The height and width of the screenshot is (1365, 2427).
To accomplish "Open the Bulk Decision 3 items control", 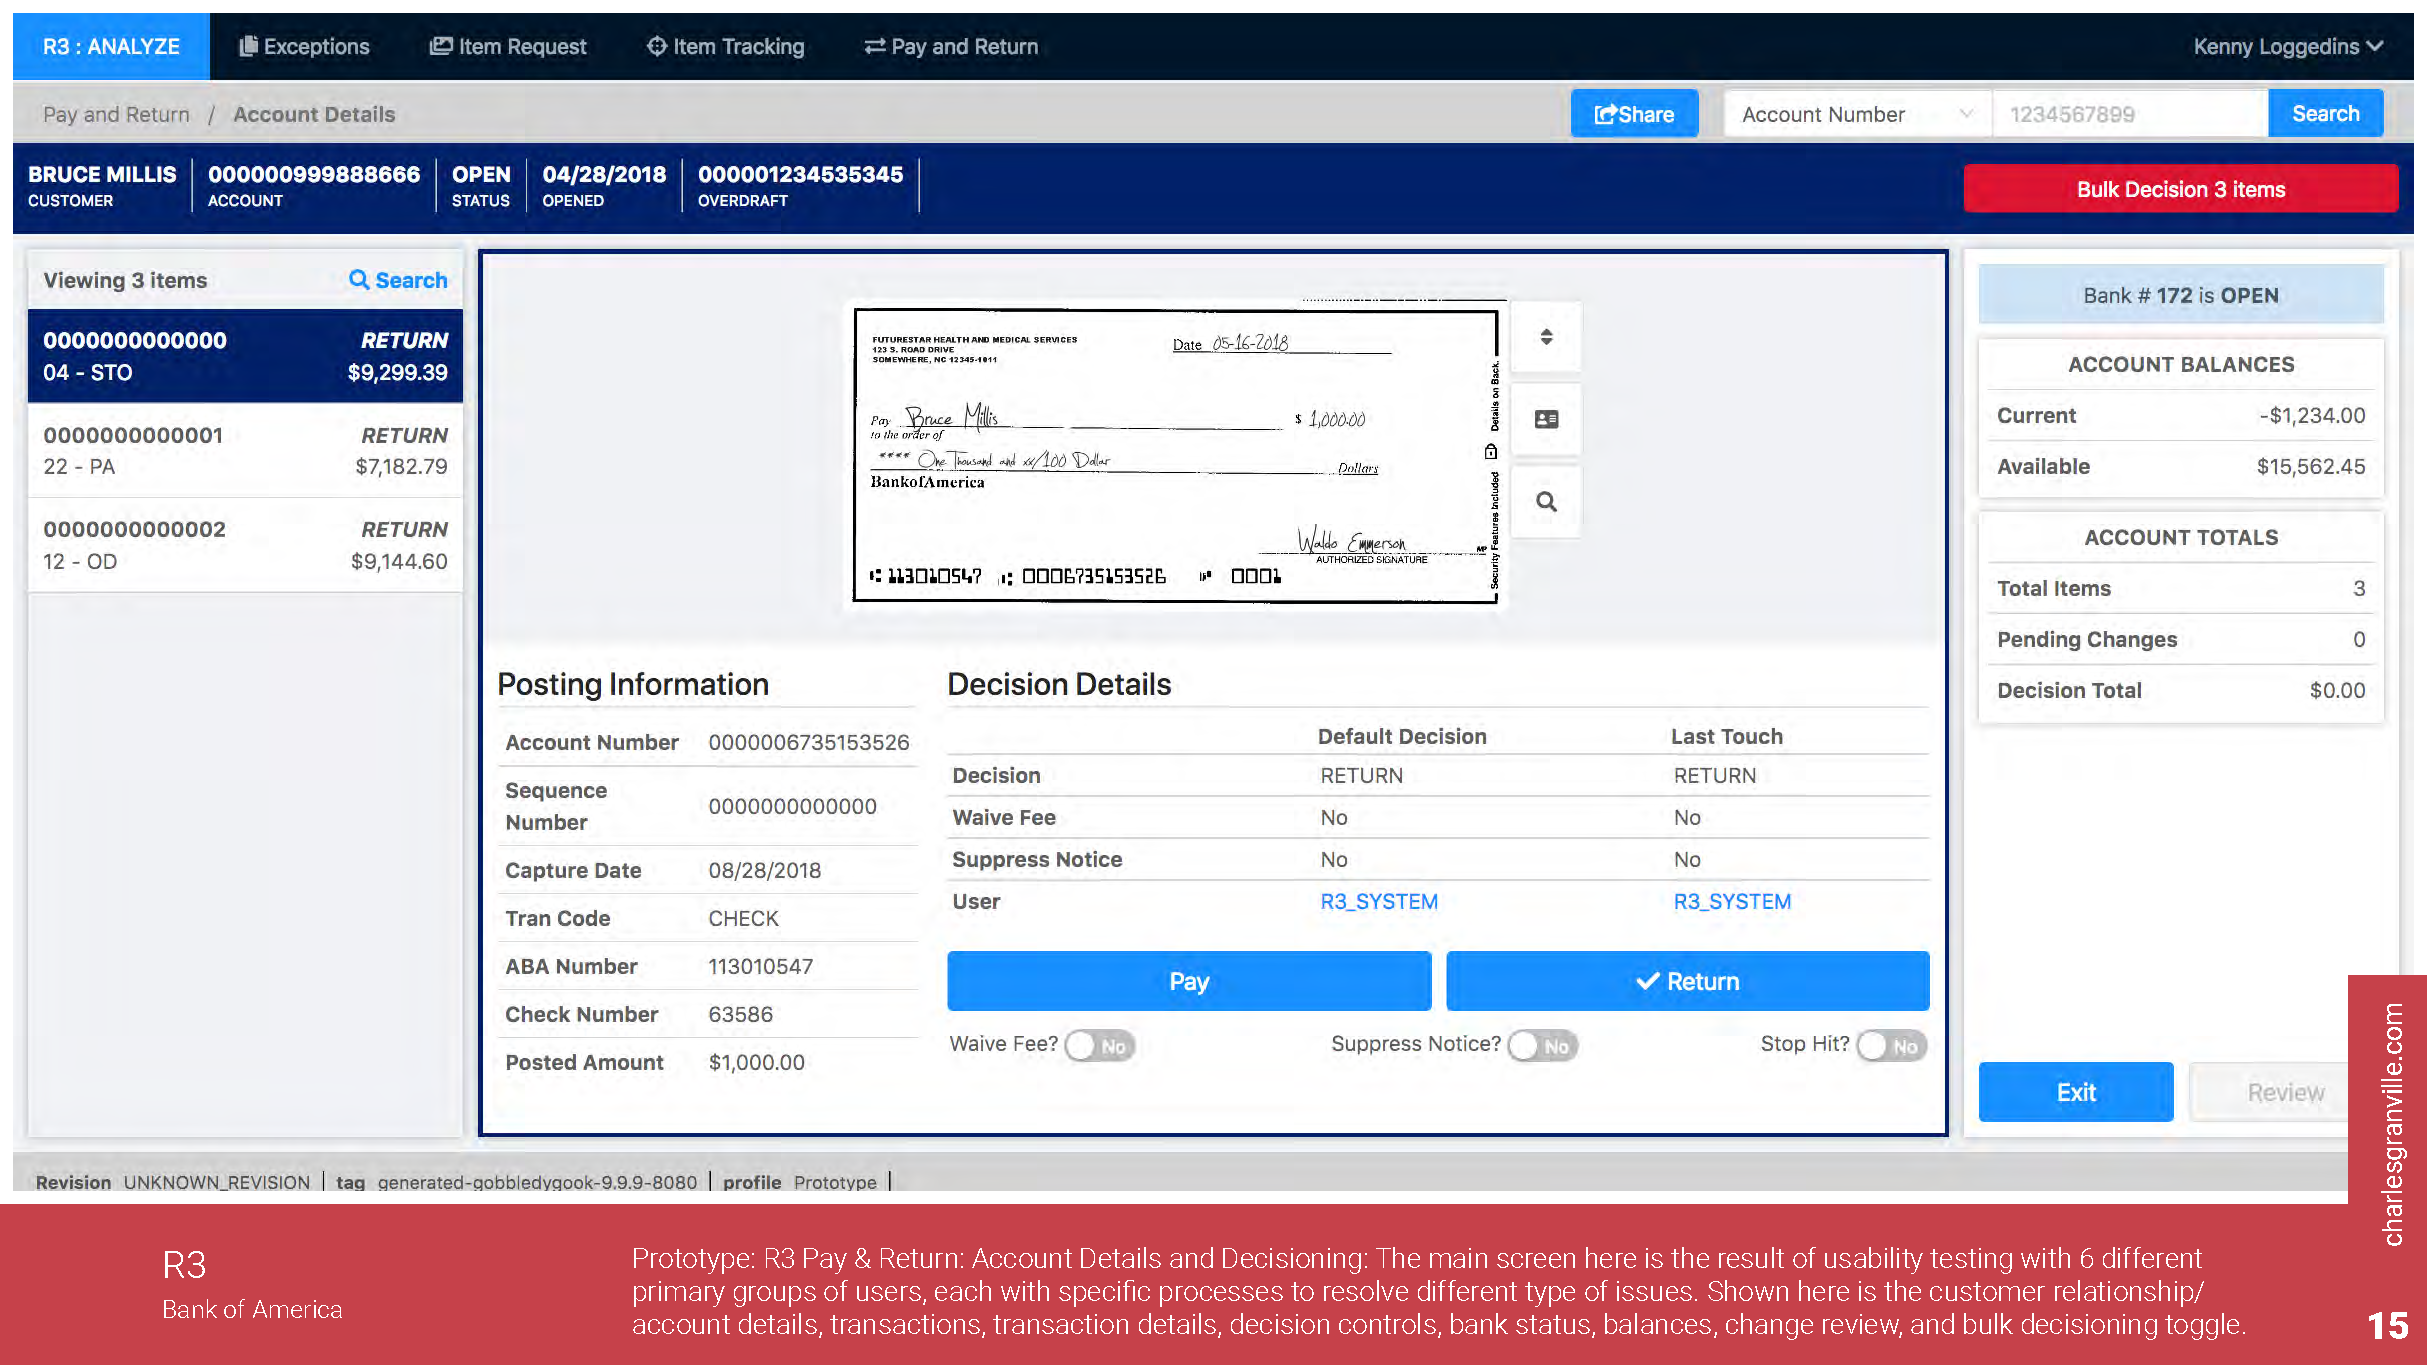I will tap(2180, 189).
